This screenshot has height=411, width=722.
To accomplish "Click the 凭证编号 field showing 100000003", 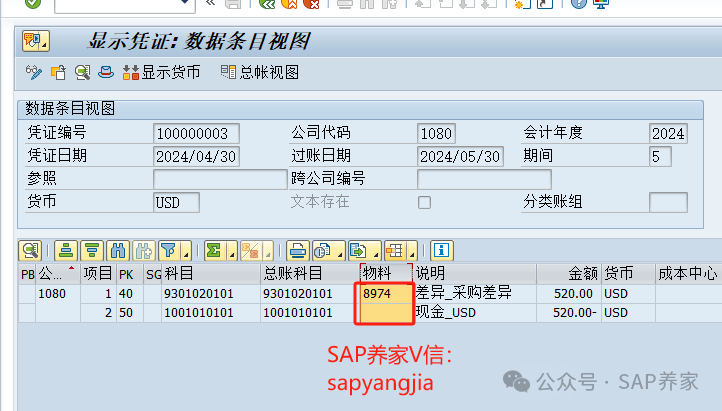I will pyautogui.click(x=196, y=133).
